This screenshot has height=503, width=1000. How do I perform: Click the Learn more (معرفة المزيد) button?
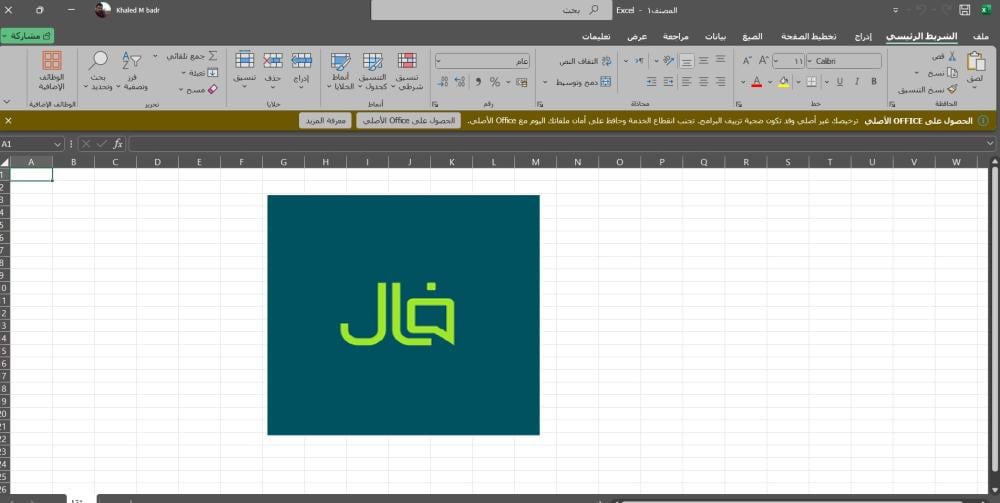[325, 120]
